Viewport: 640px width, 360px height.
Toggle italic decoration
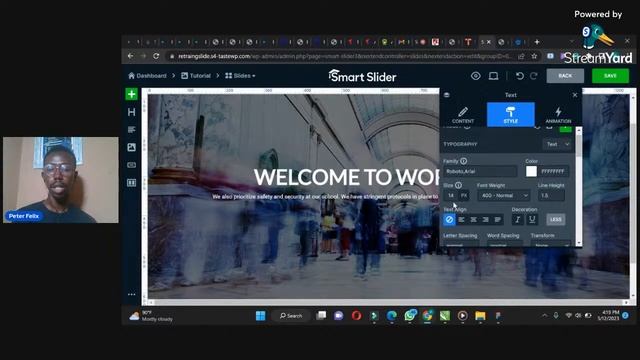click(518, 220)
